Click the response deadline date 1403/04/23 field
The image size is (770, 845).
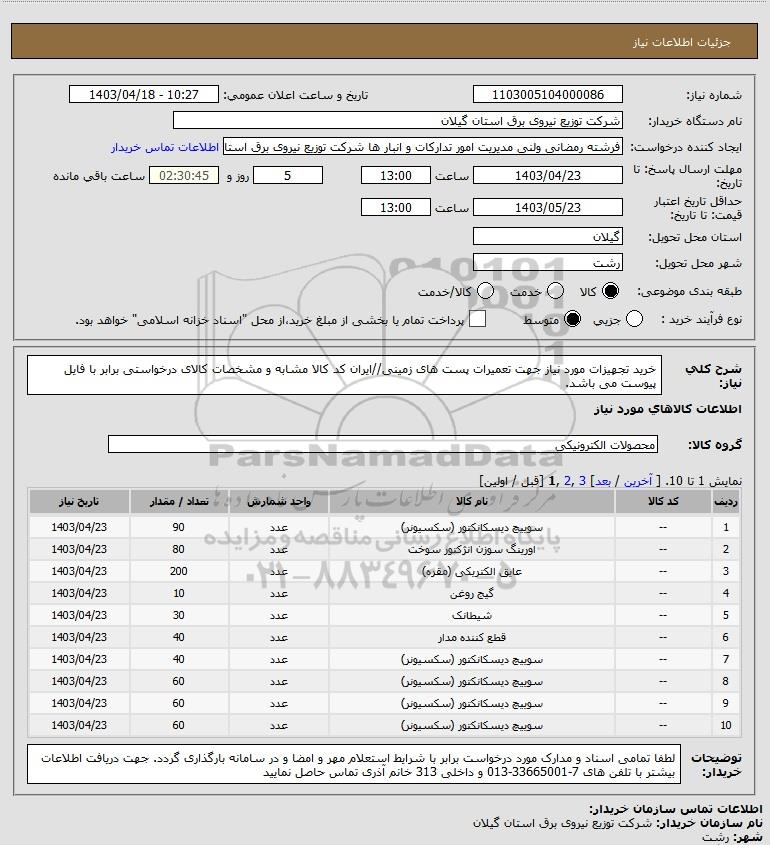(547, 175)
